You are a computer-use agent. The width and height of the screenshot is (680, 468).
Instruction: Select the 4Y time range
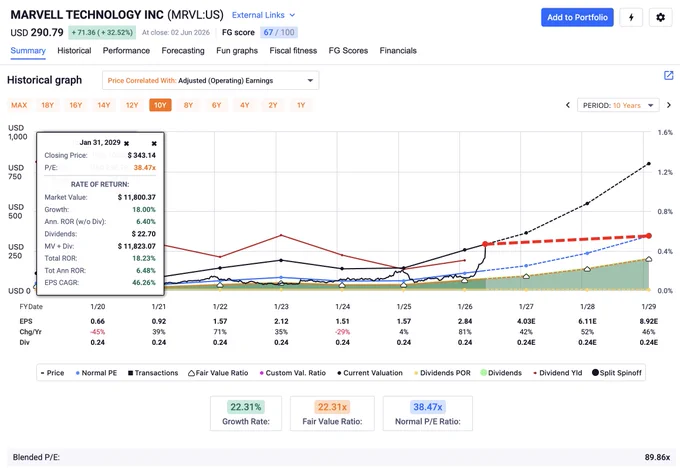point(245,105)
